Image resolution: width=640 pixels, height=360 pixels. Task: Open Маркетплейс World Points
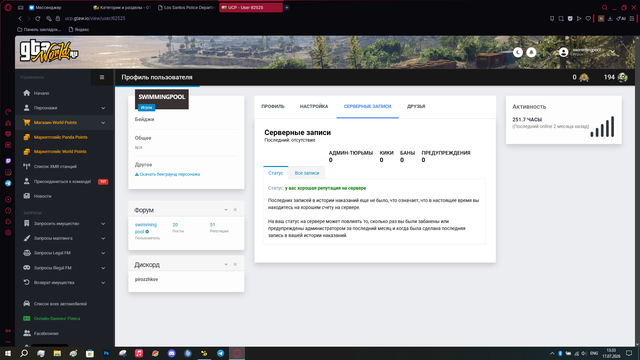tap(60, 151)
